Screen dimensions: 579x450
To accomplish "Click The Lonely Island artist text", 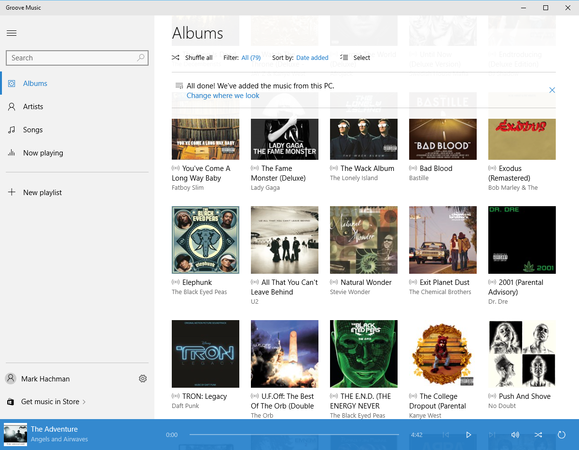I will [x=354, y=178].
